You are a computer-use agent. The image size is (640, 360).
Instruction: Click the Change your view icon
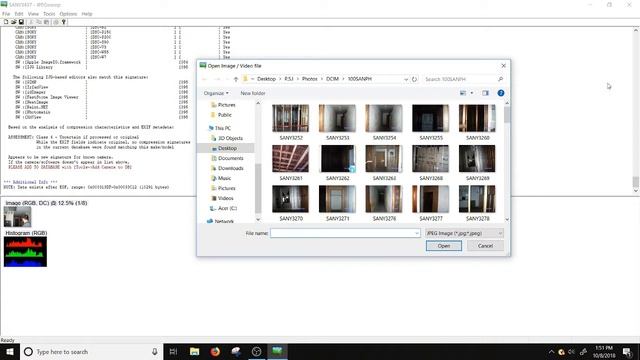(463, 93)
